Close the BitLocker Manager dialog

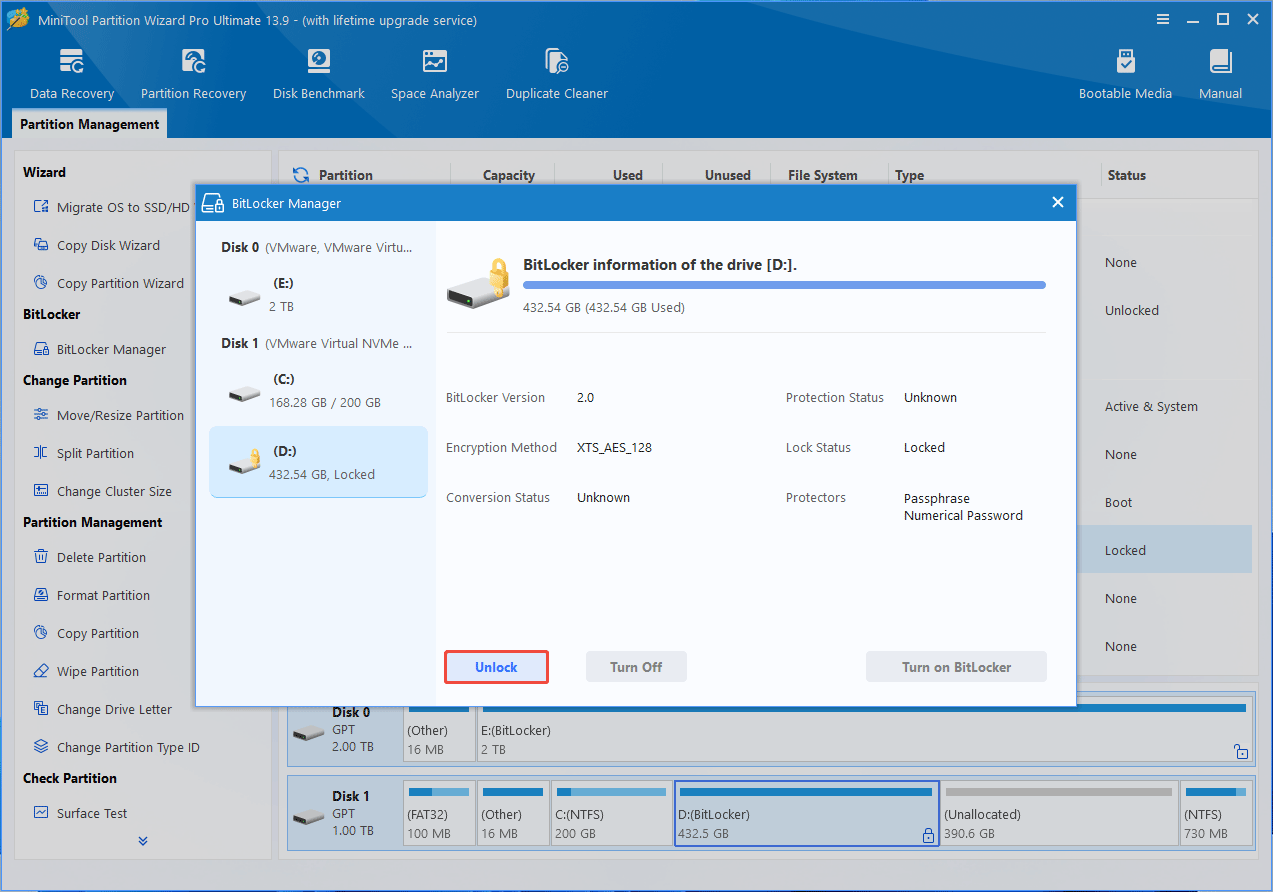pos(1058,202)
